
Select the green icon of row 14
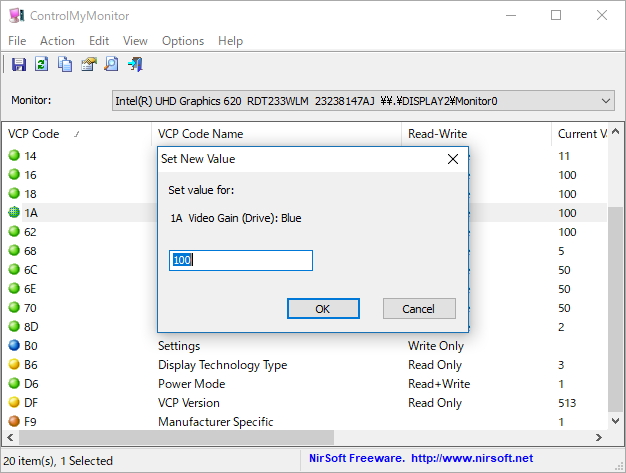[x=14, y=155]
